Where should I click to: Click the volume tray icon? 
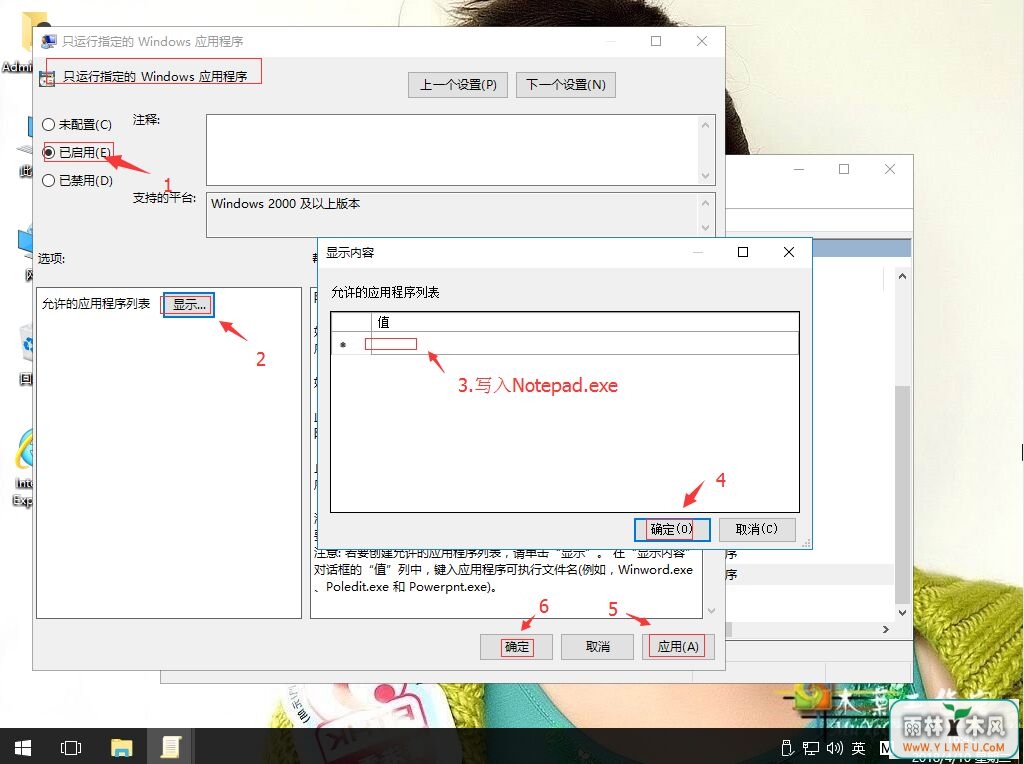tap(834, 748)
